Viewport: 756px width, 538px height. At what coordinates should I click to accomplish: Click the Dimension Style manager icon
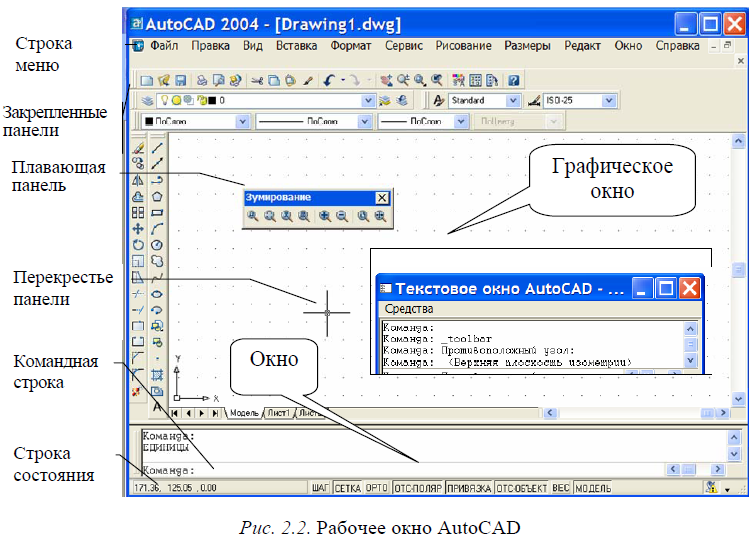[534, 101]
